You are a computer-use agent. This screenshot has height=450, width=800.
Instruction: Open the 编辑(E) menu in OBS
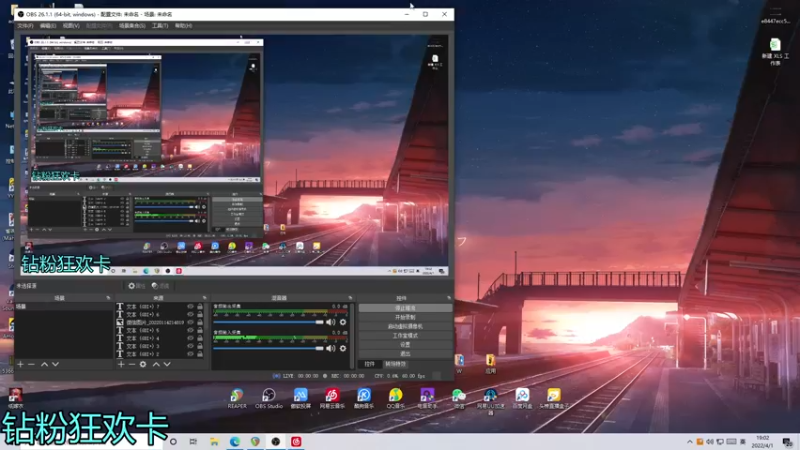pyautogui.click(x=47, y=26)
